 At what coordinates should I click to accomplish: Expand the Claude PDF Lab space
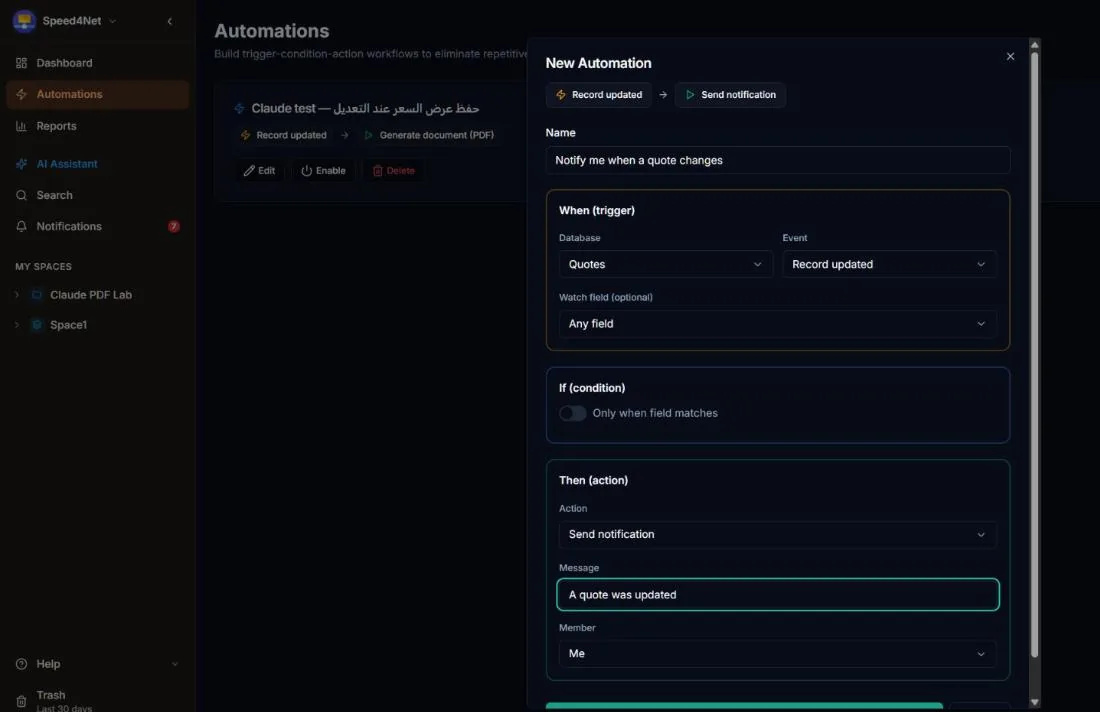(17, 295)
